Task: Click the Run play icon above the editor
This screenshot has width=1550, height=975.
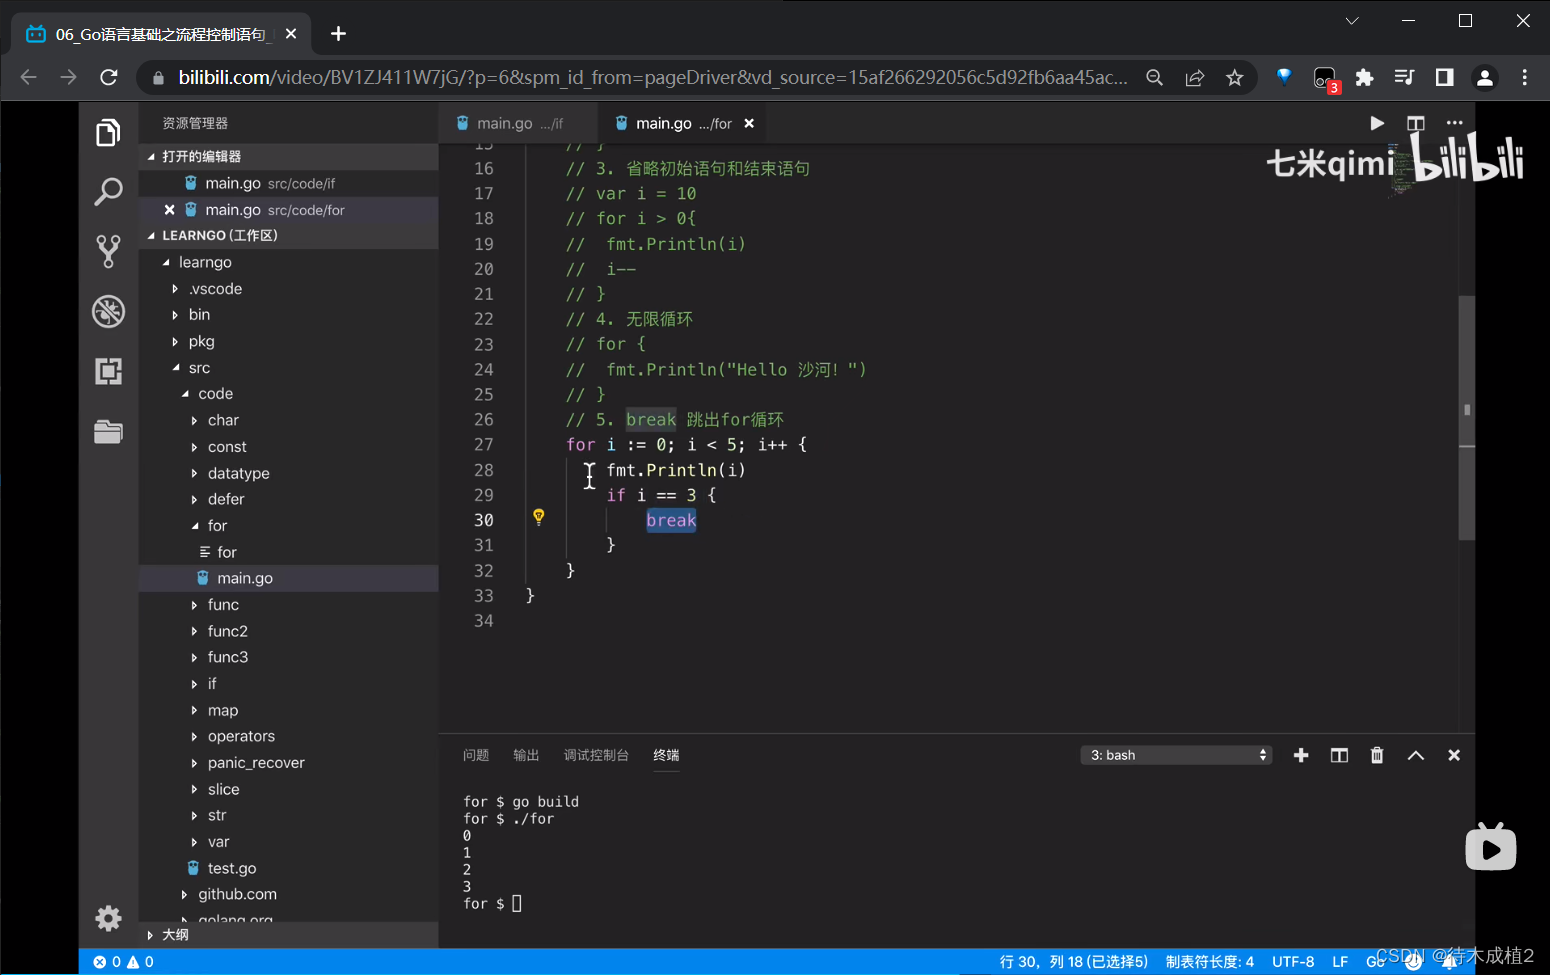Action: 1377,123
